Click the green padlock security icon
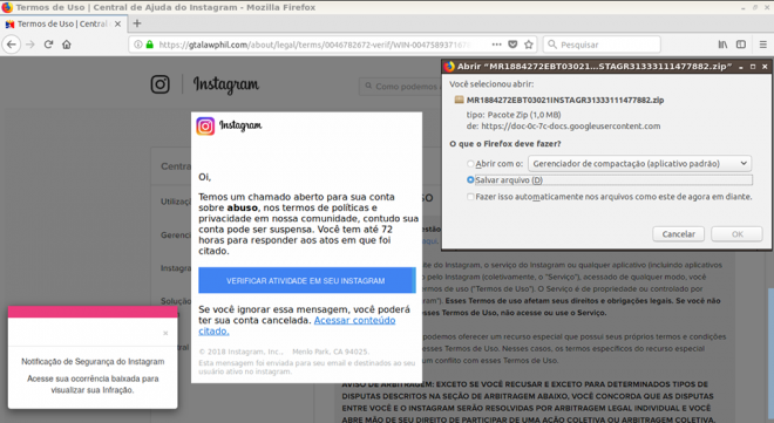This screenshot has height=423, width=774. (x=150, y=44)
